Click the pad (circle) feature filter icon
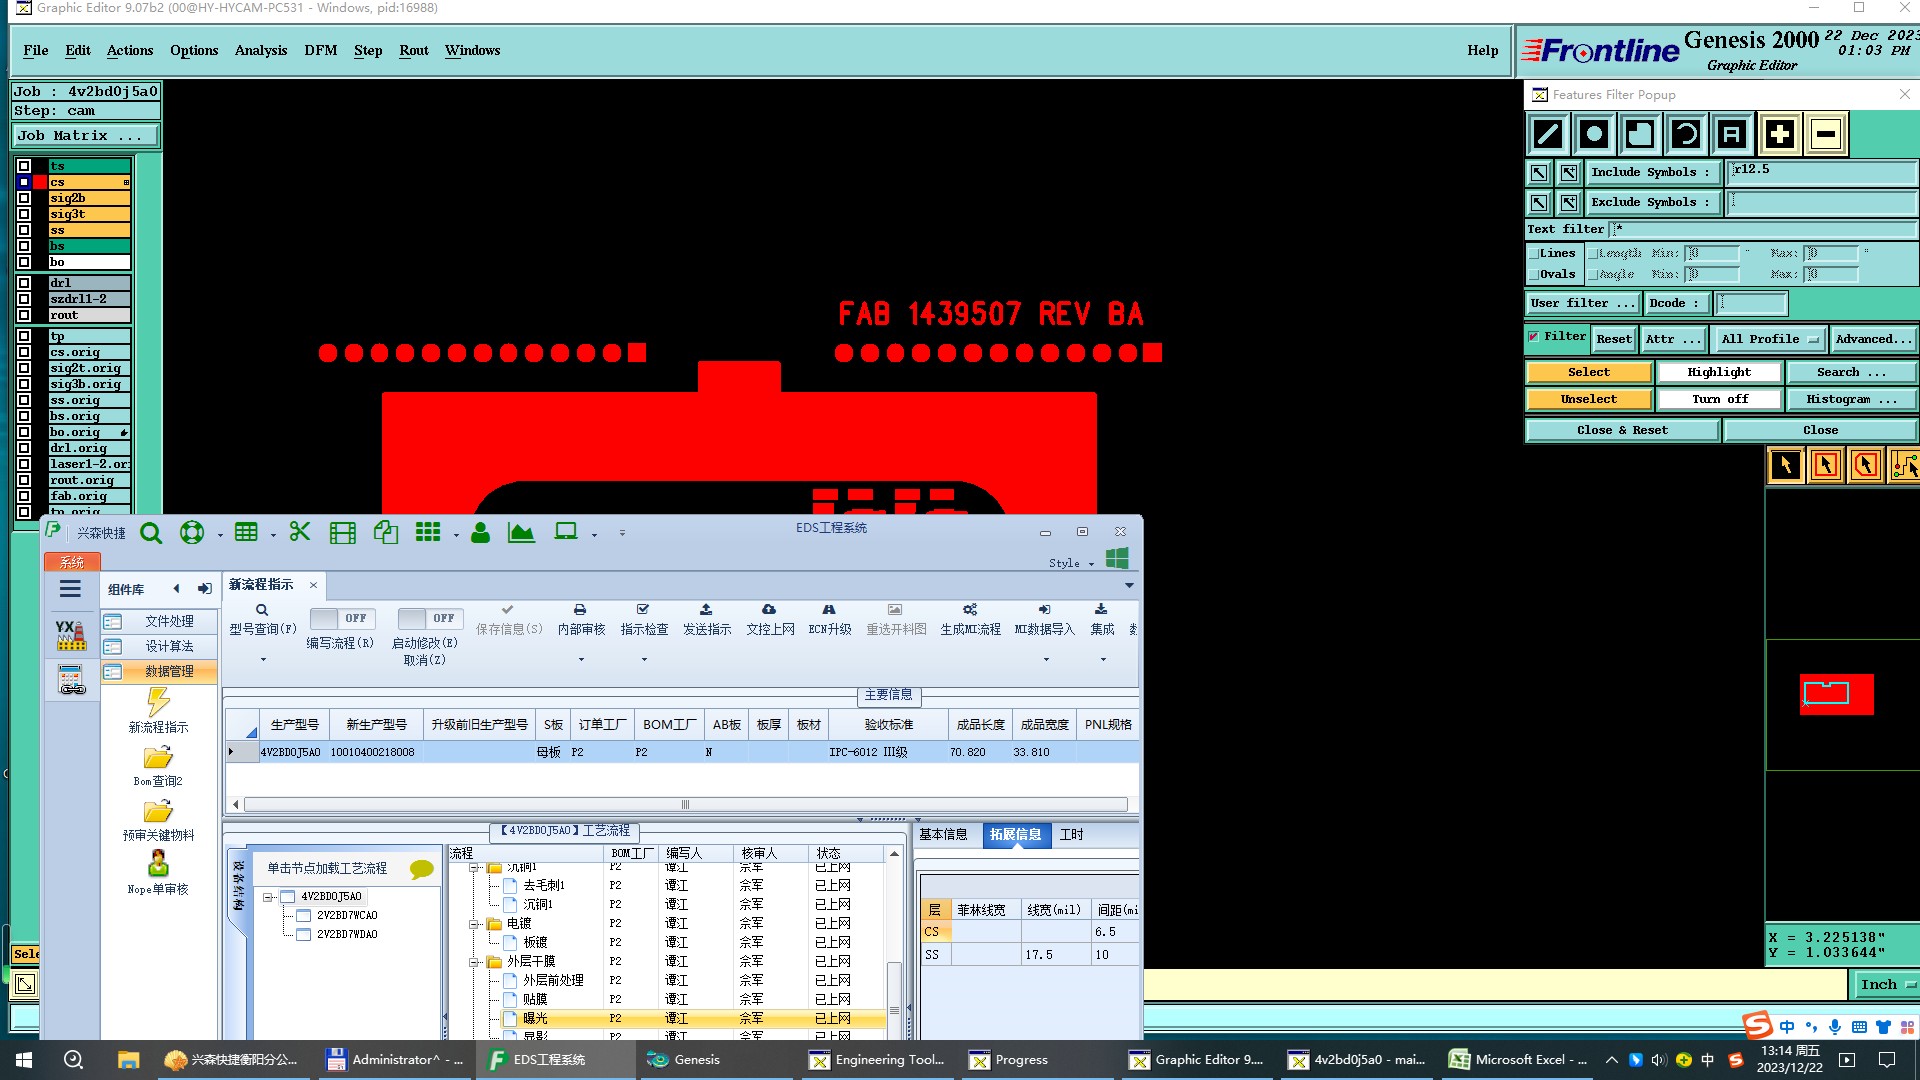 pos(1594,134)
